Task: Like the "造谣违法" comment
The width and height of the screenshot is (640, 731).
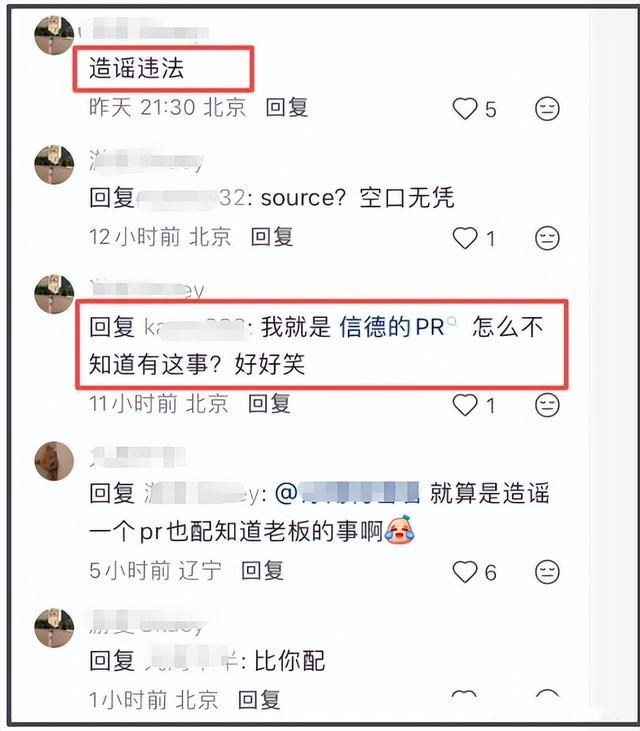Action: tap(465, 109)
